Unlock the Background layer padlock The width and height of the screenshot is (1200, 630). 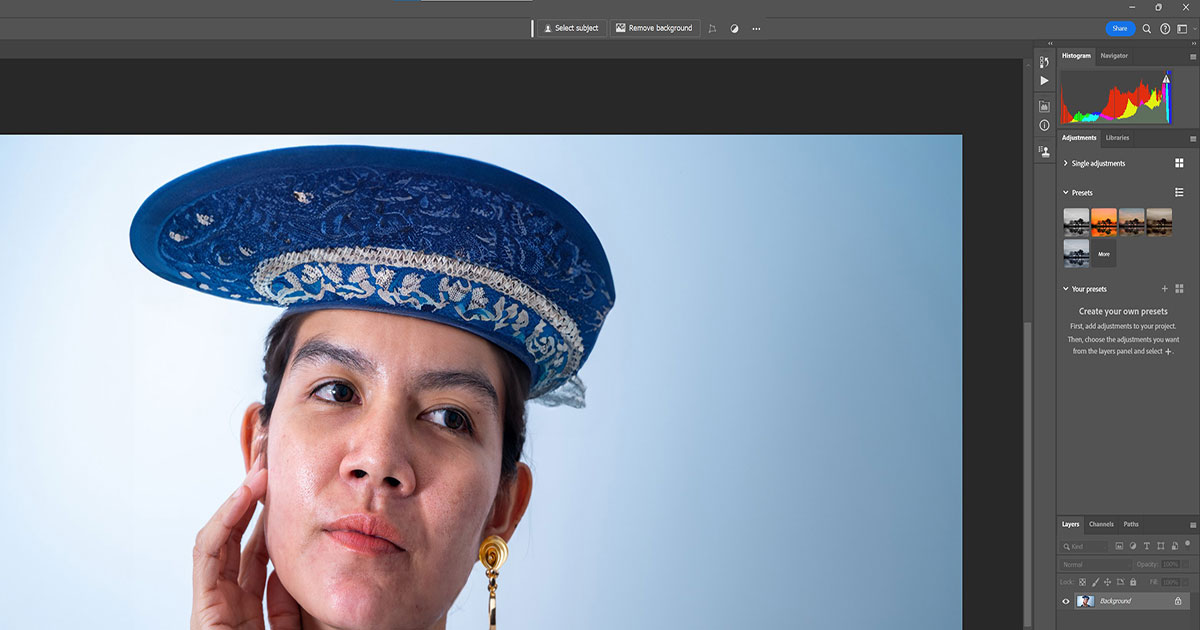[1178, 600]
